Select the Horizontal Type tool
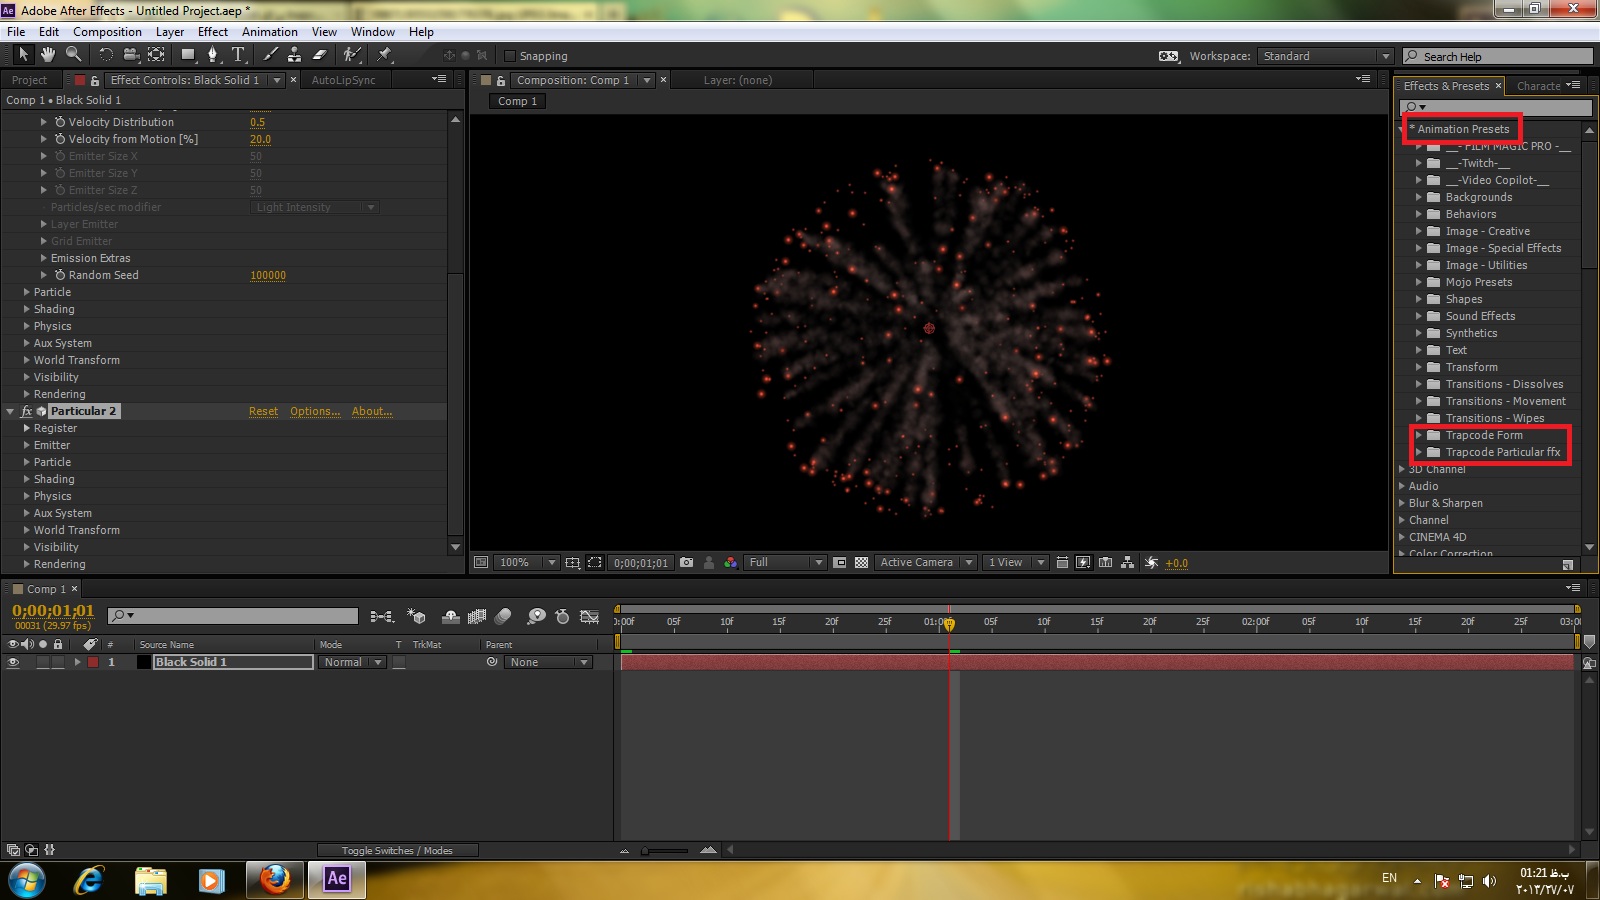The height and width of the screenshot is (900, 1600). 238,55
